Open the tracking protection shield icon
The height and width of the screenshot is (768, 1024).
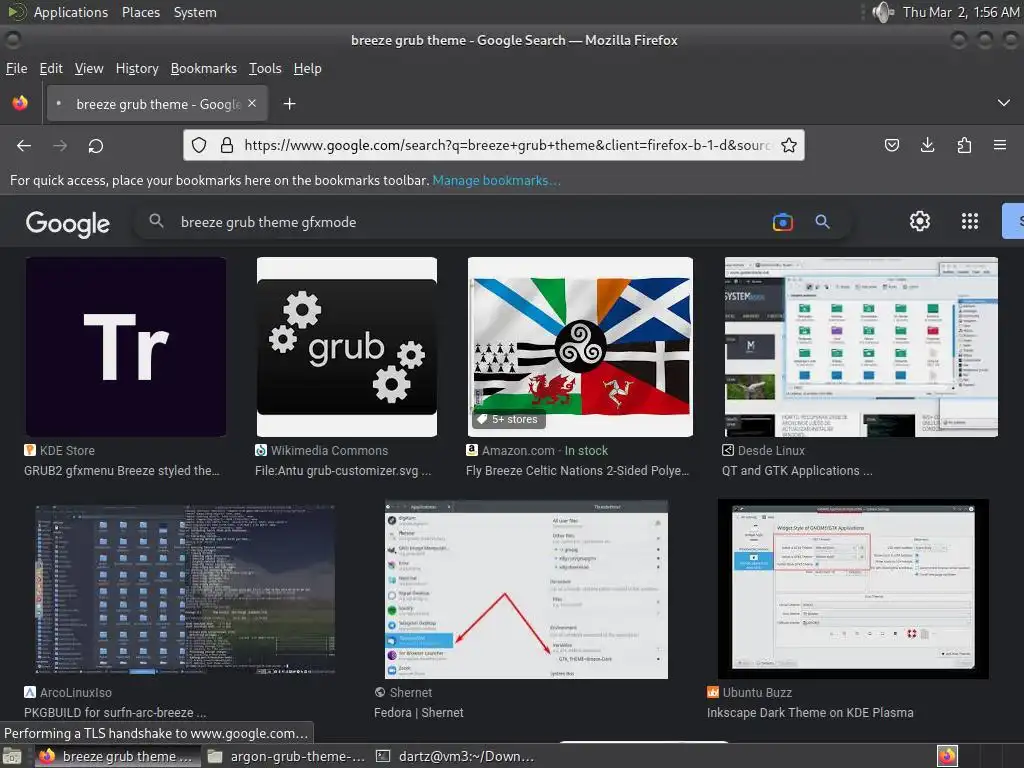[199, 145]
